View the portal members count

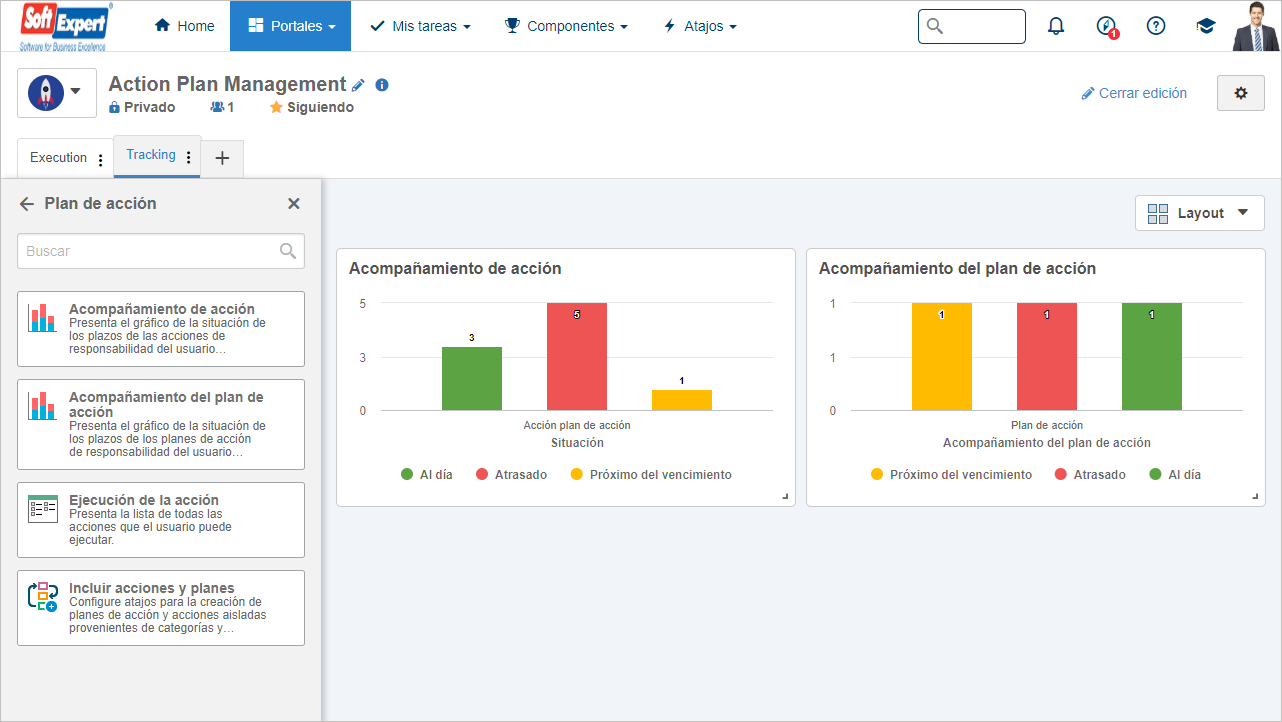click(x=222, y=107)
